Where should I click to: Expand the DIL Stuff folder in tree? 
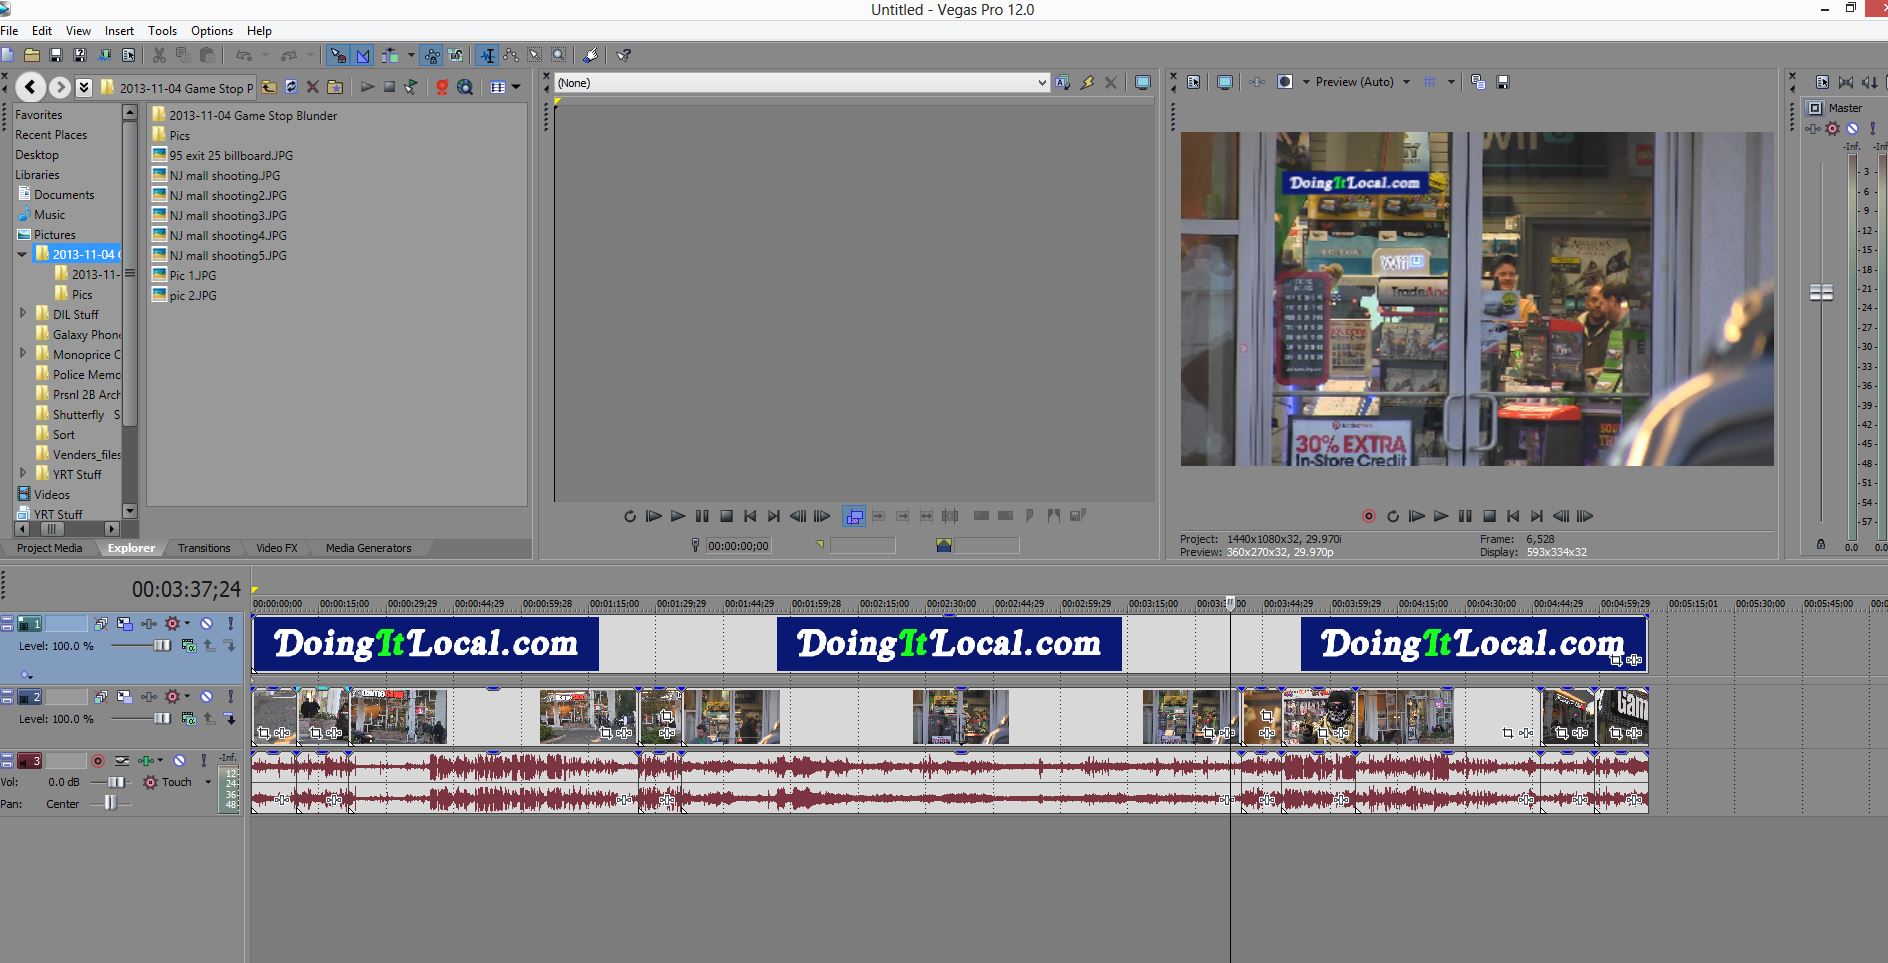23,314
